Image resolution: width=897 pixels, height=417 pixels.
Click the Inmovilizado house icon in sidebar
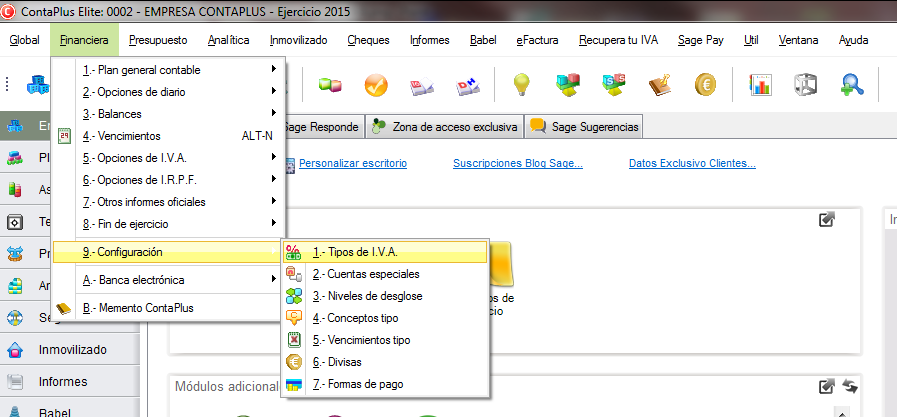[15, 350]
